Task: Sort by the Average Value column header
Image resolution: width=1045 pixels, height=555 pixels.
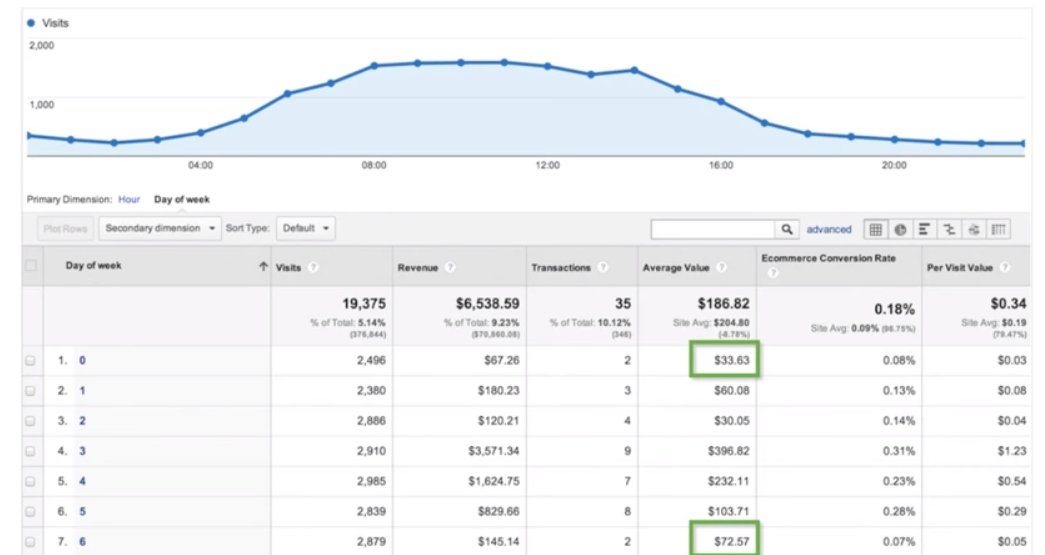Action: (x=676, y=267)
